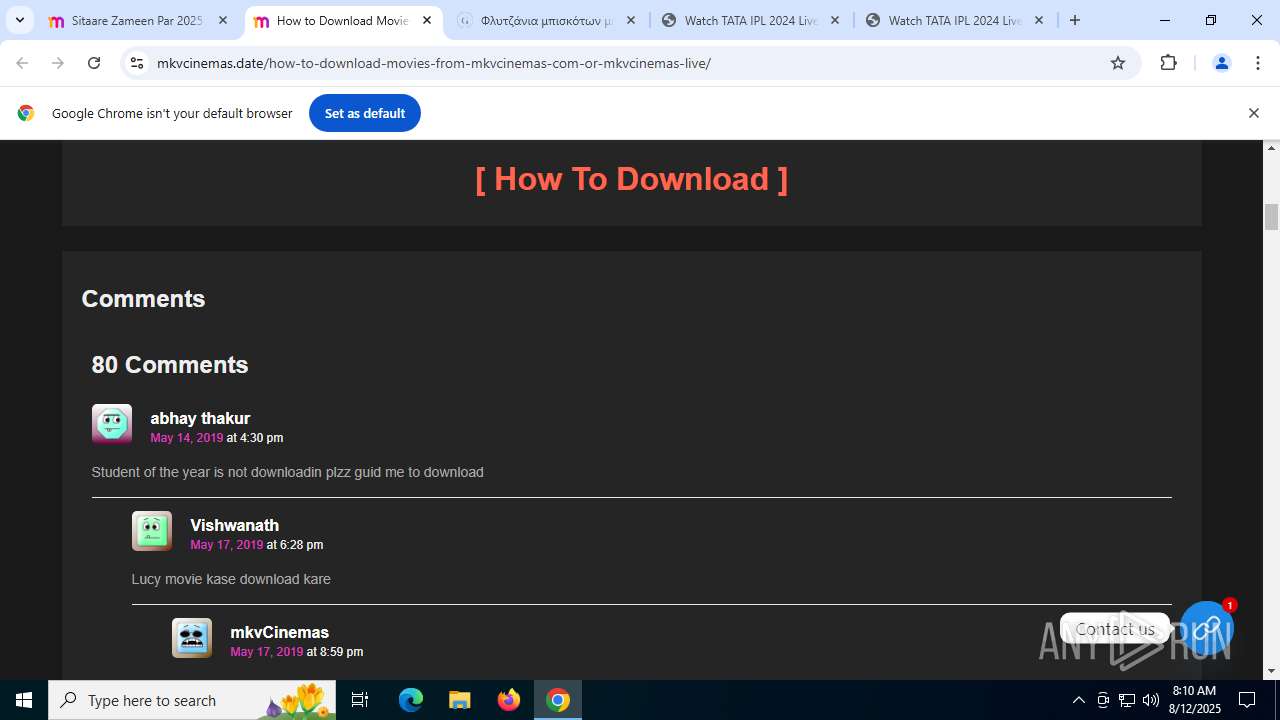The image size is (1280, 720).
Task: Open the Chrome three-dot menu
Action: [1257, 63]
